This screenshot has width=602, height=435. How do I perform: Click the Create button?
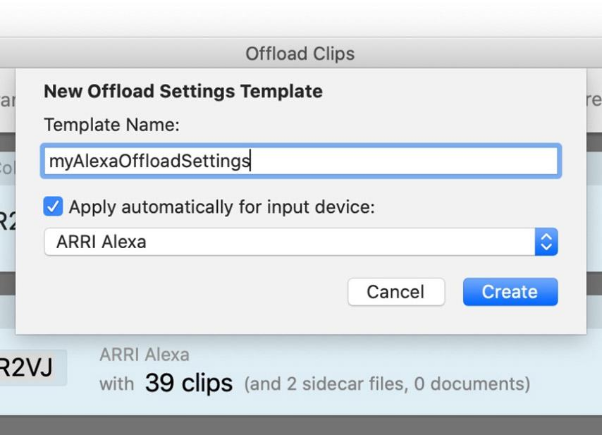click(510, 292)
